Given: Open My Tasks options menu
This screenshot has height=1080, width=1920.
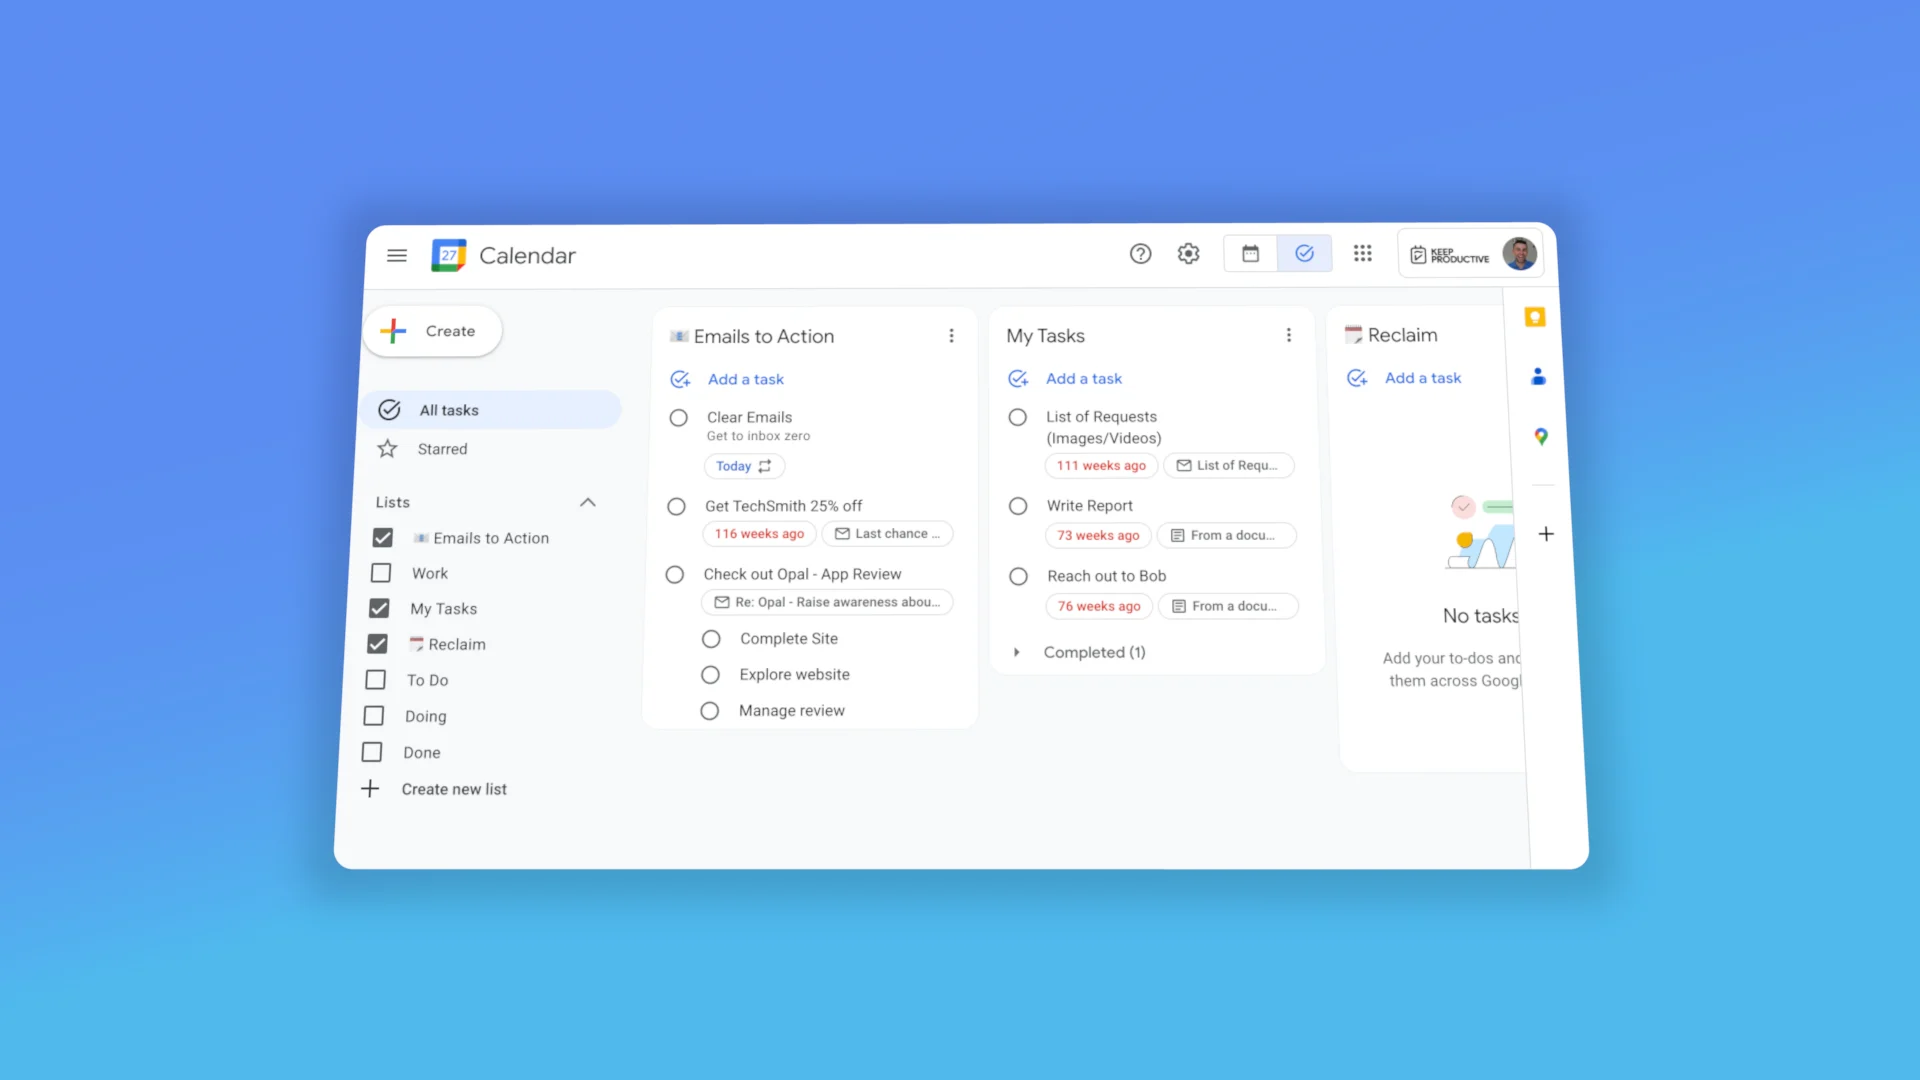Looking at the screenshot, I should tap(1289, 335).
